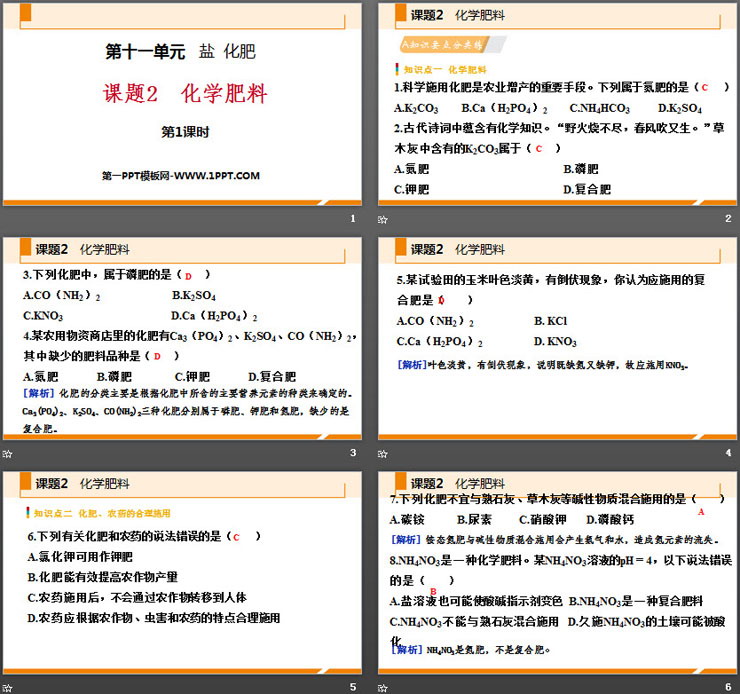Screen dimensions: 740x694
Task: Click the 课题2 header tab on slide 4
Action: coord(427,249)
